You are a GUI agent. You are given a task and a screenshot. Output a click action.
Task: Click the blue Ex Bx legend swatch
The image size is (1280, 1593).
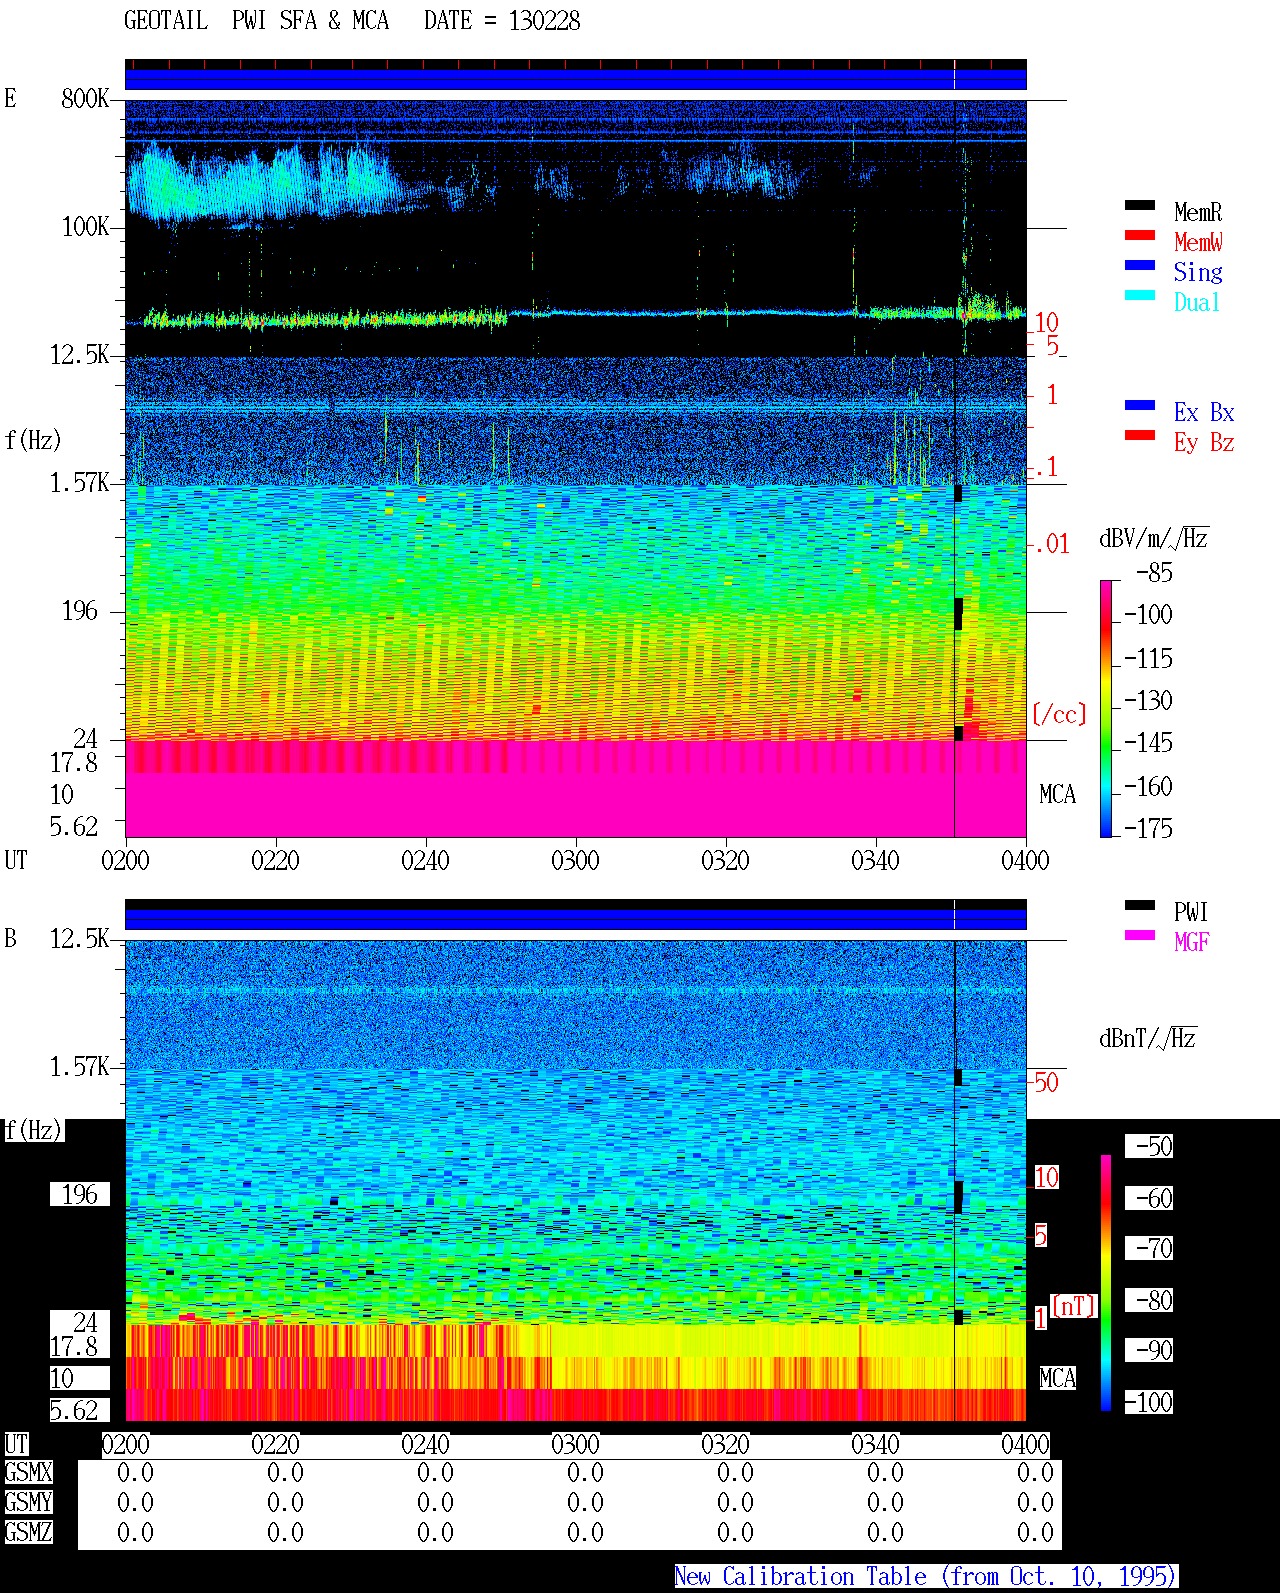1140,406
